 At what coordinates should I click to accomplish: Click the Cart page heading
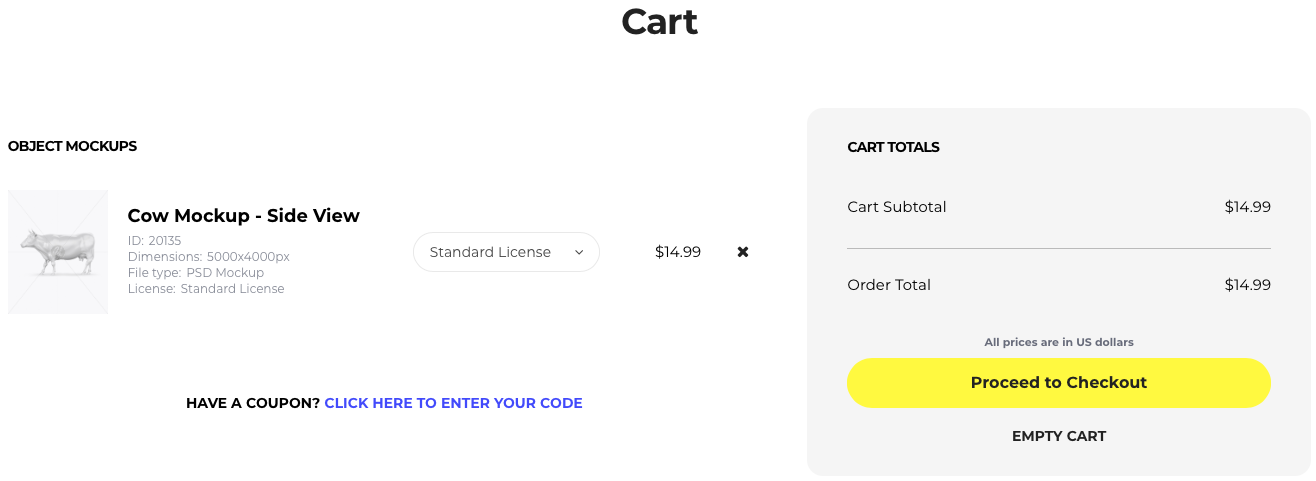click(660, 21)
